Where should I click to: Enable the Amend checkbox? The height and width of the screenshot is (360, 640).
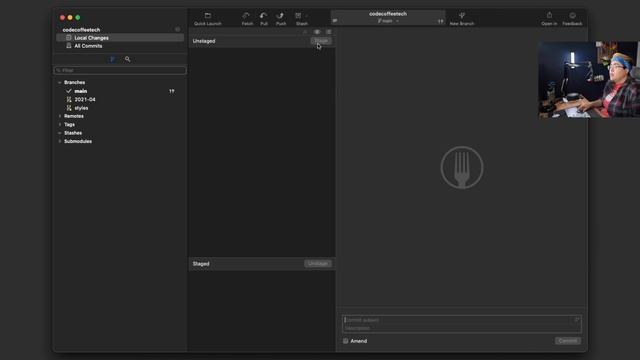point(346,341)
